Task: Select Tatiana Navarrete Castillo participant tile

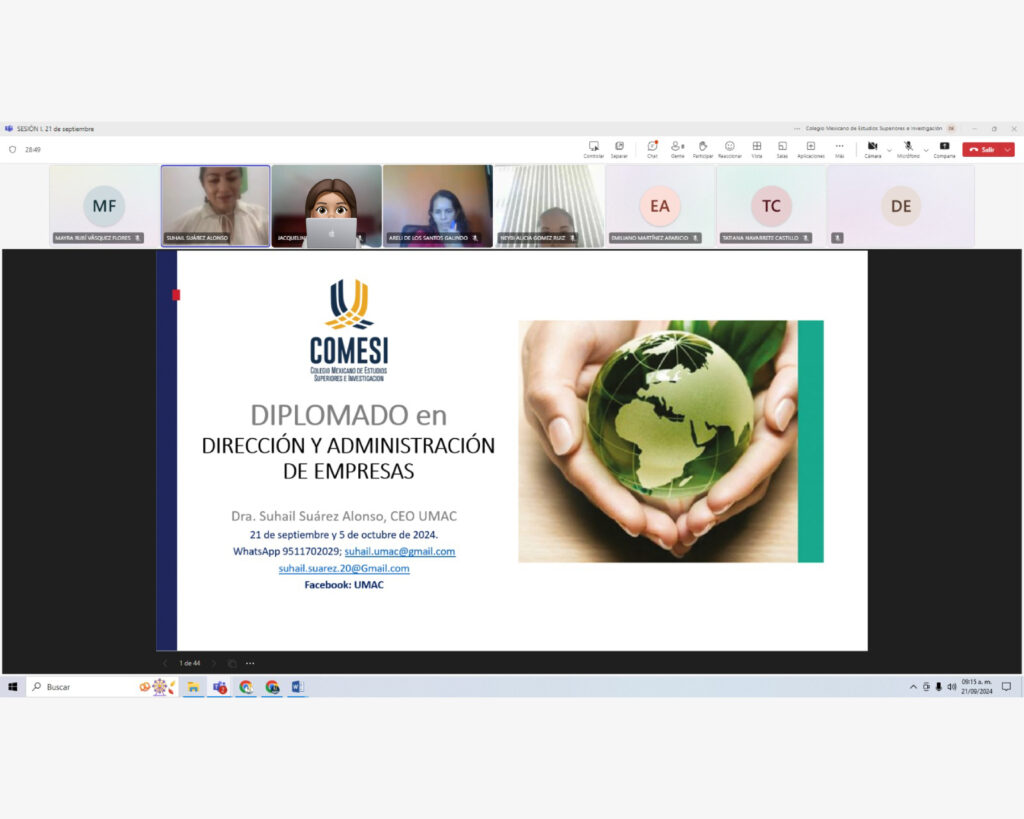Action: click(771, 206)
